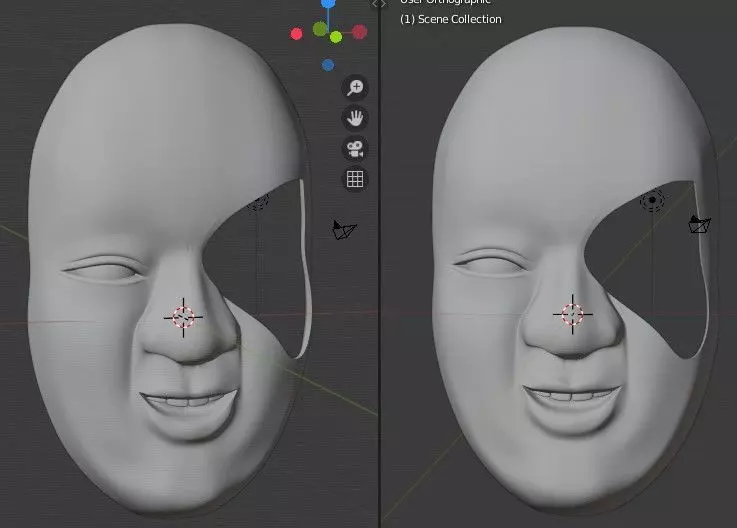Click the 'User Orthographic' view label
737x528 pixels.
click(445, 2)
